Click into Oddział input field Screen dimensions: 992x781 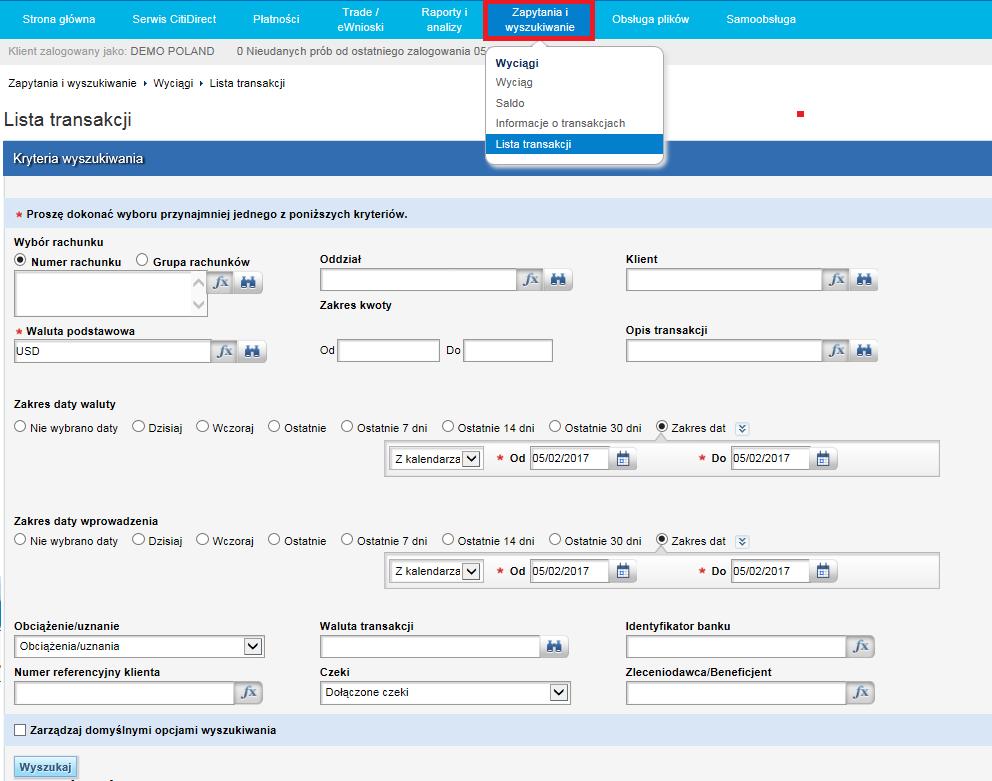click(418, 280)
